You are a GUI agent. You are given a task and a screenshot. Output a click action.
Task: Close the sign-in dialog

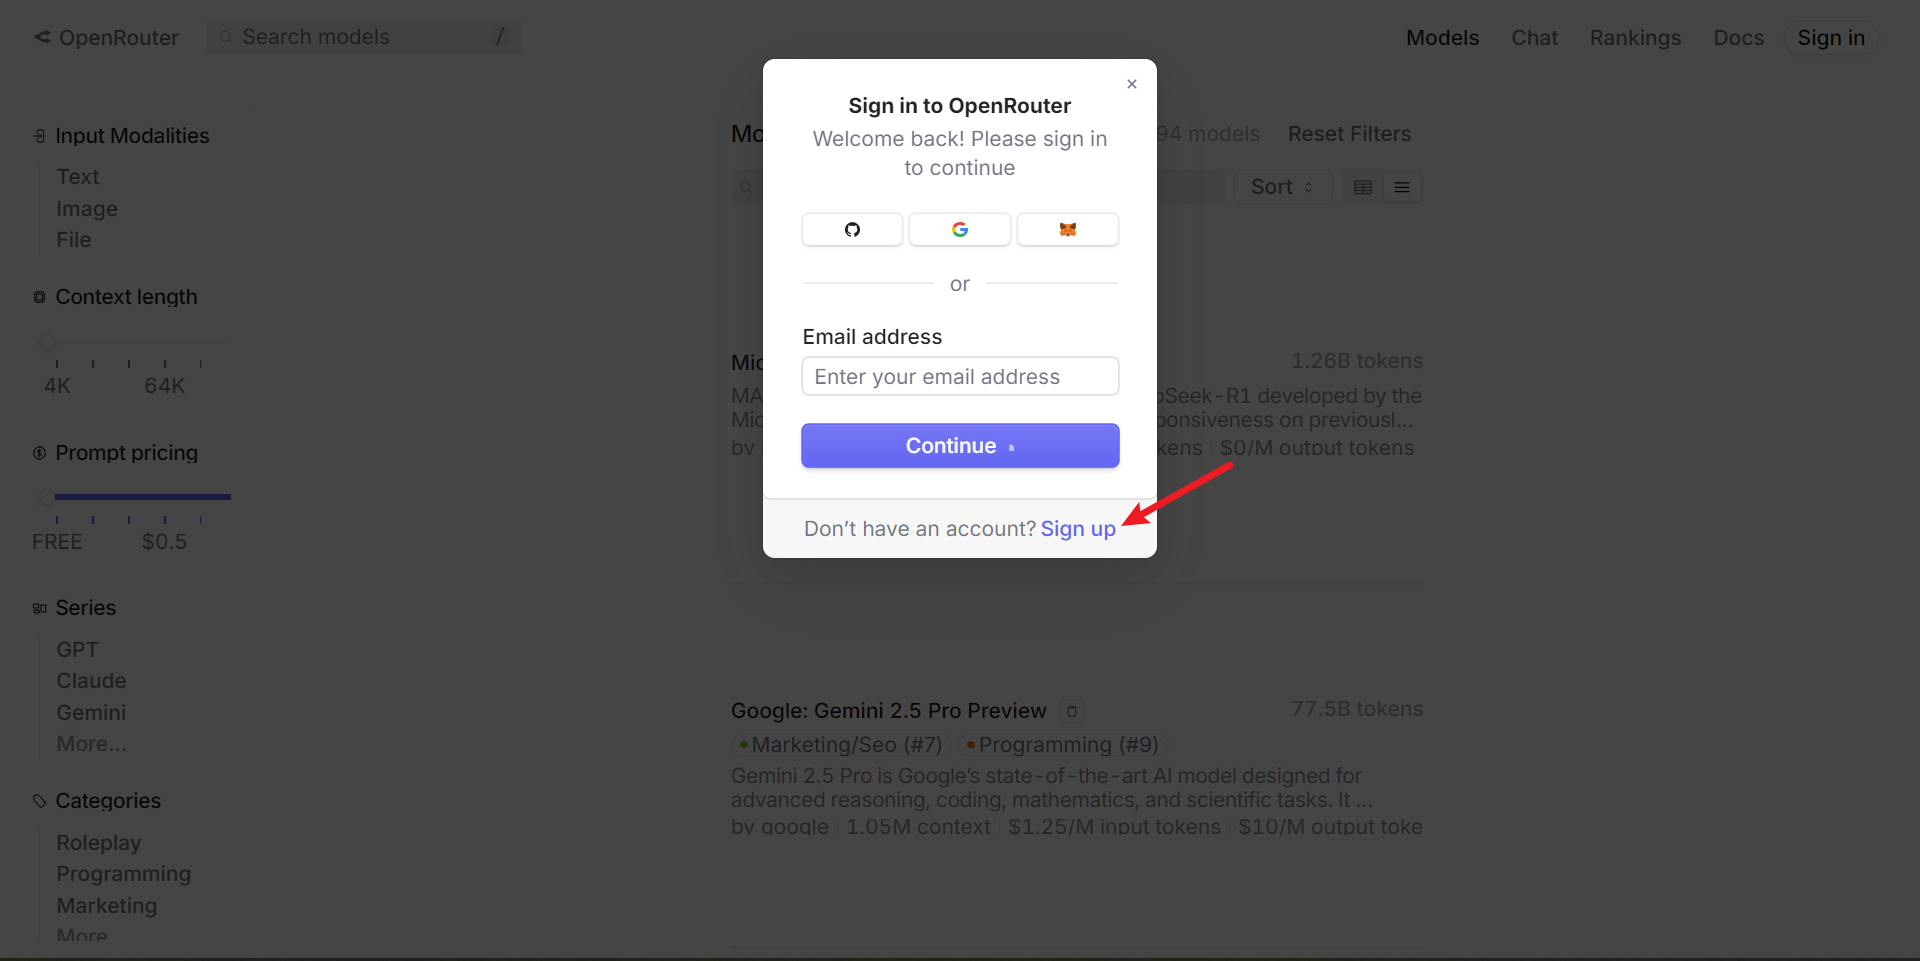click(1132, 84)
